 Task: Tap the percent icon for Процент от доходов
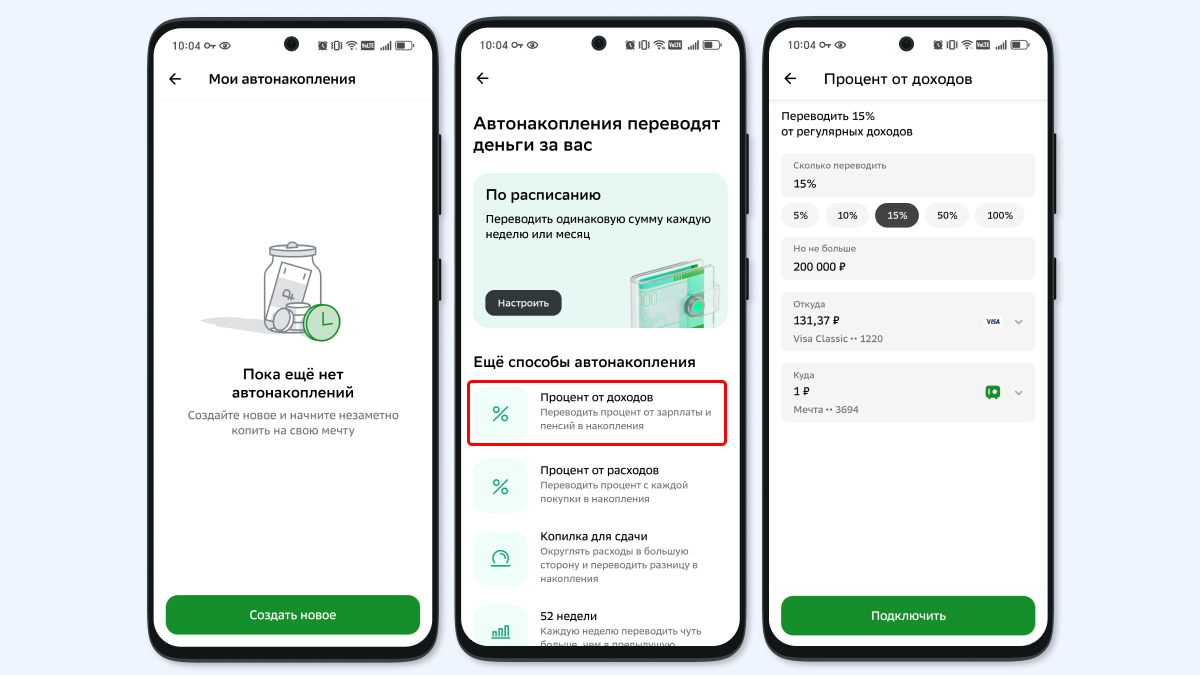tap(500, 414)
